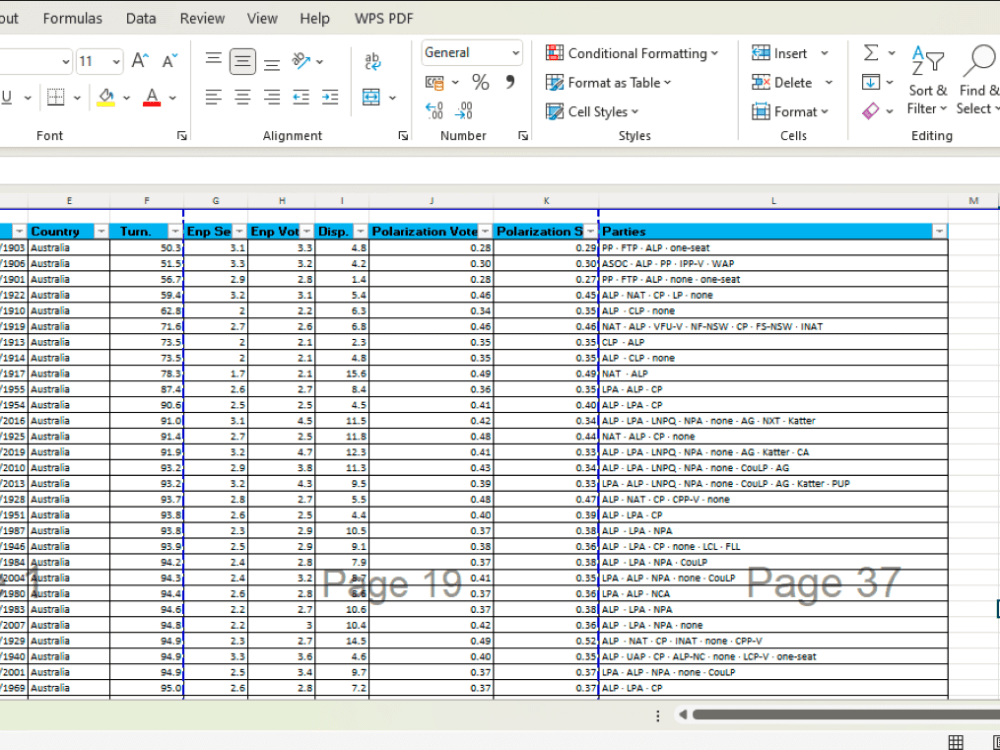Viewport: 1000px width, 750px height.
Task: Launch the Alignment settings dialog
Action: tap(403, 136)
